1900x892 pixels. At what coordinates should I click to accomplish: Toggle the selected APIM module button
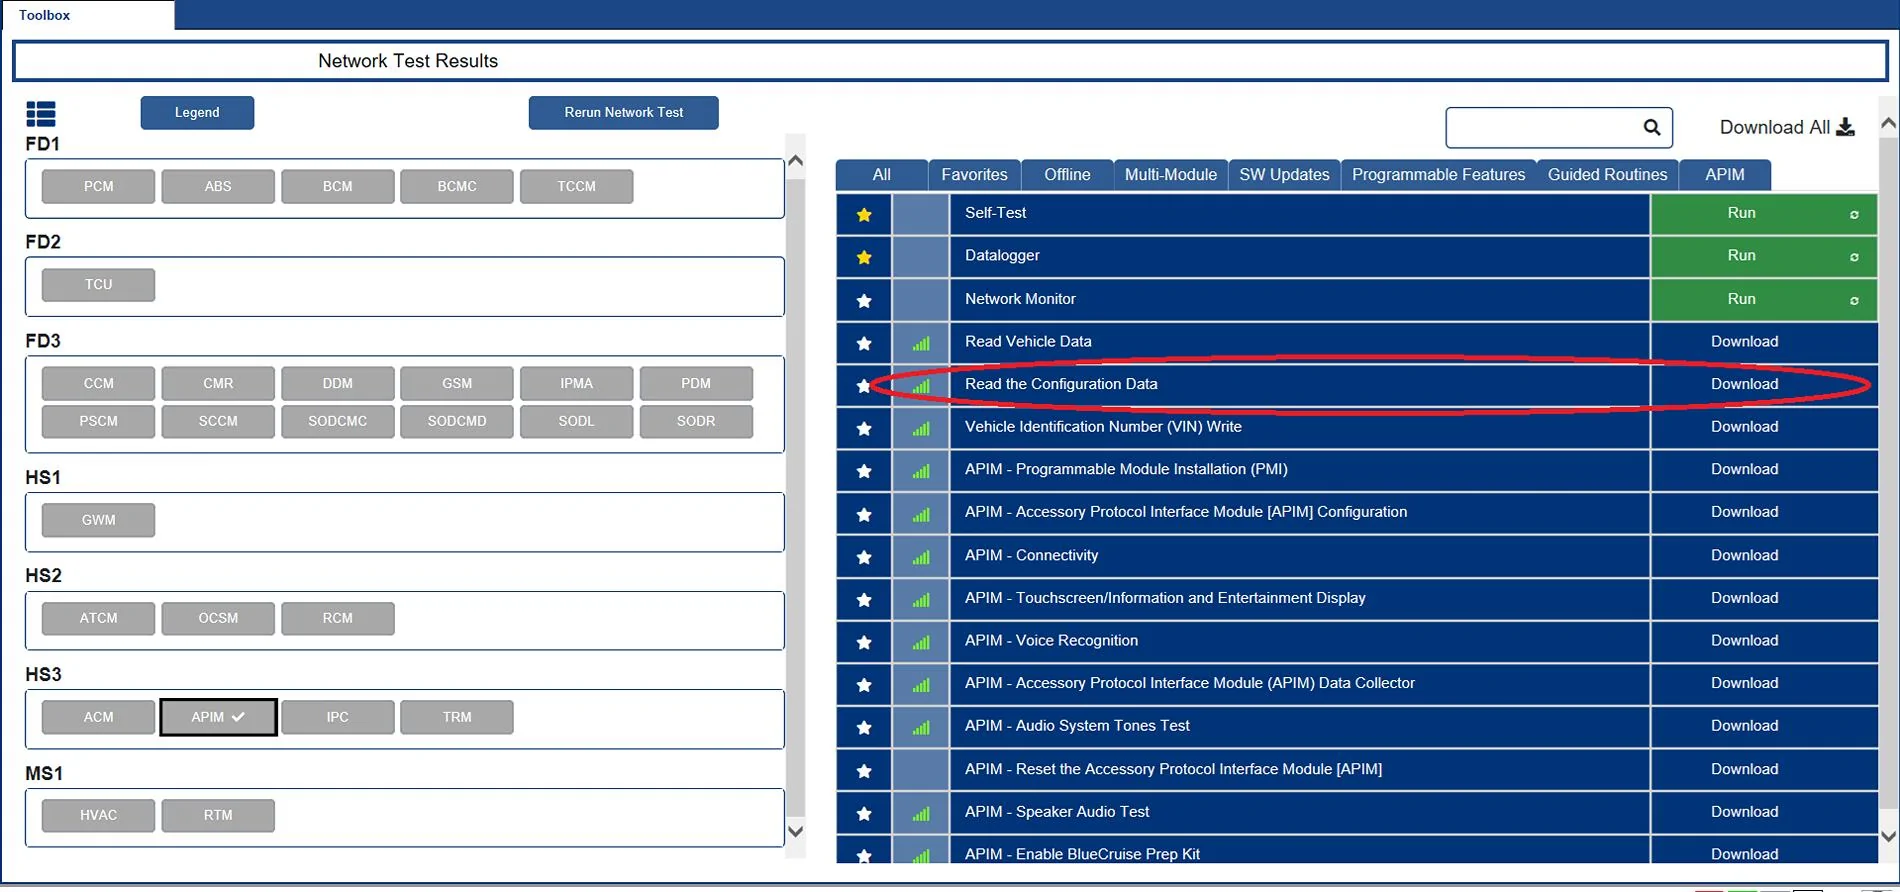(x=218, y=717)
